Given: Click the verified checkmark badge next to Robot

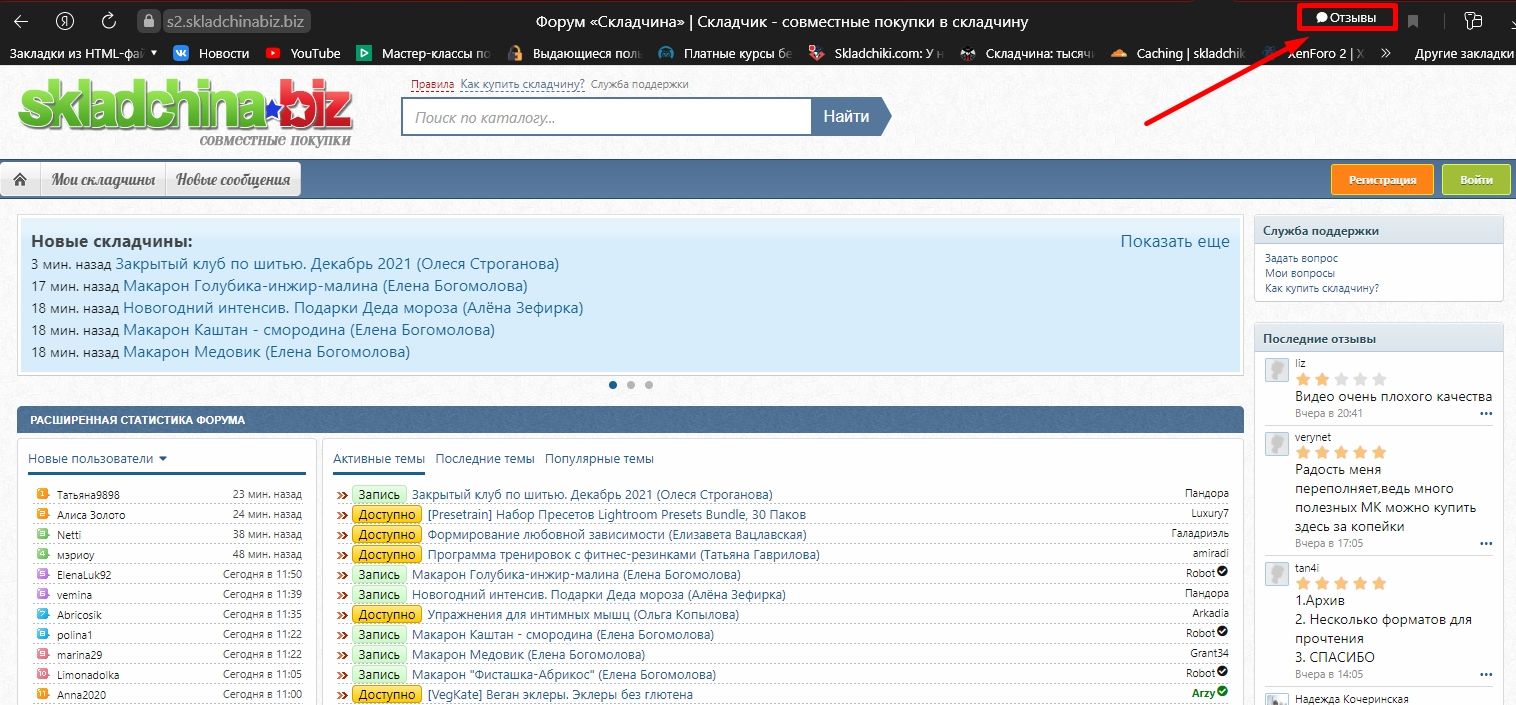Looking at the screenshot, I should (1222, 575).
